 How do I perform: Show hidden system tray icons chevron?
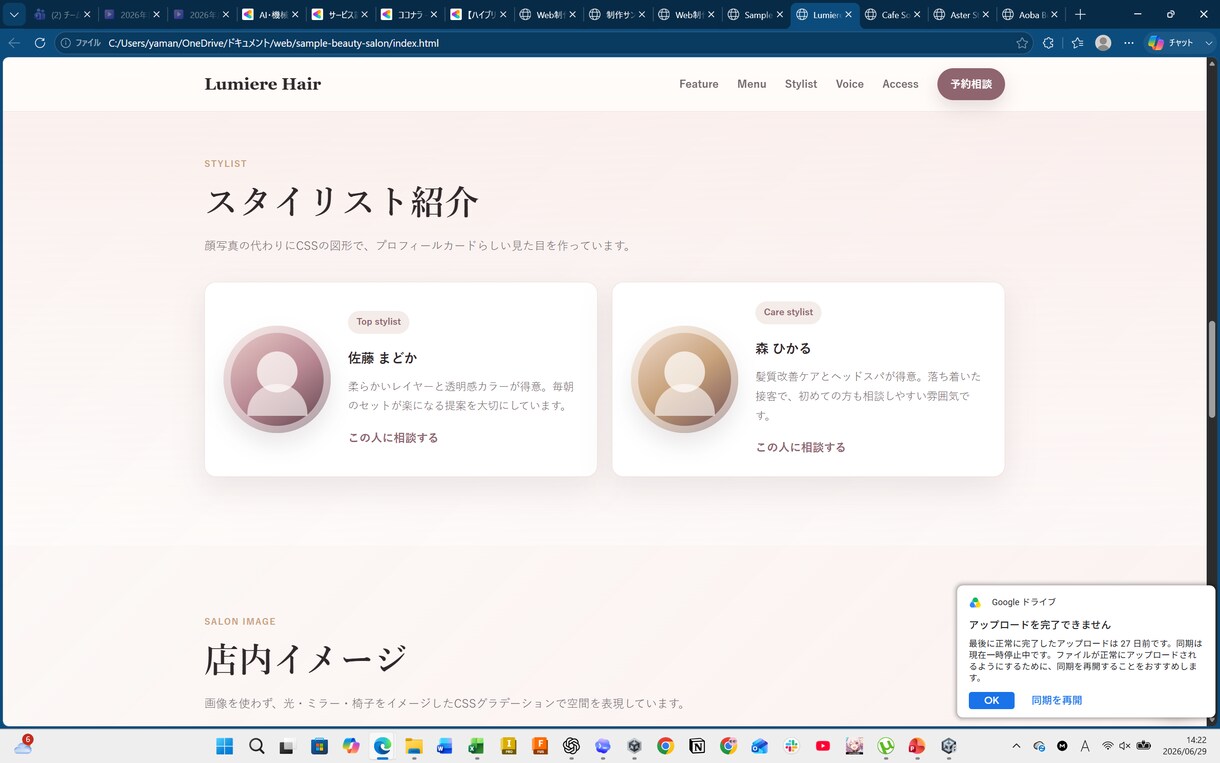(x=1016, y=746)
